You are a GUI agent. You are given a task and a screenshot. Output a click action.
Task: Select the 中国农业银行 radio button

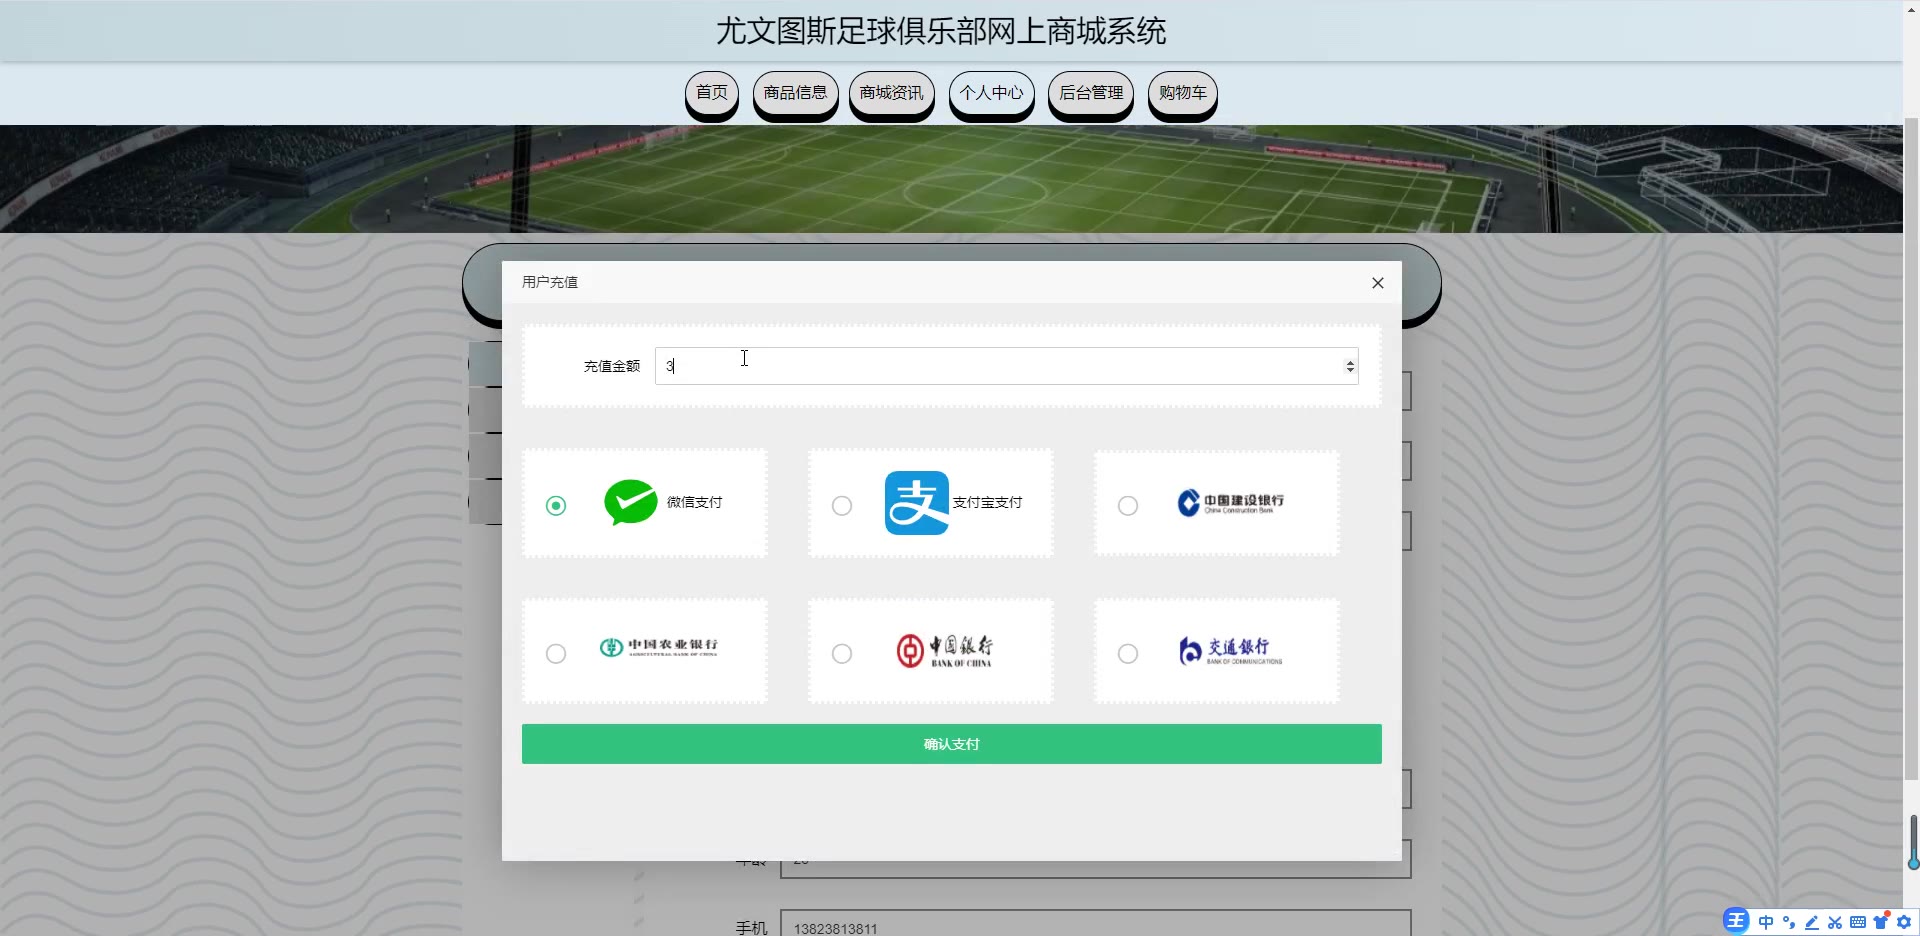pyautogui.click(x=556, y=654)
